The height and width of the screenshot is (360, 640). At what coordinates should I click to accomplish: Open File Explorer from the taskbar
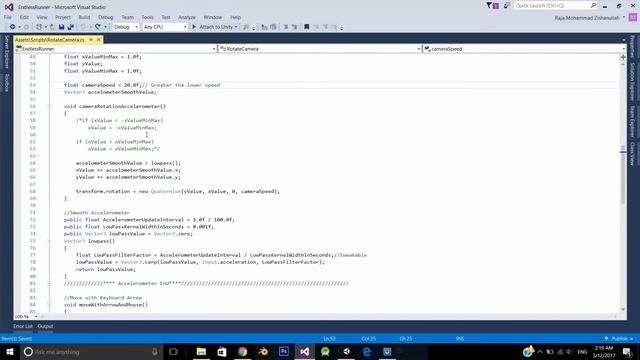tap(201, 351)
